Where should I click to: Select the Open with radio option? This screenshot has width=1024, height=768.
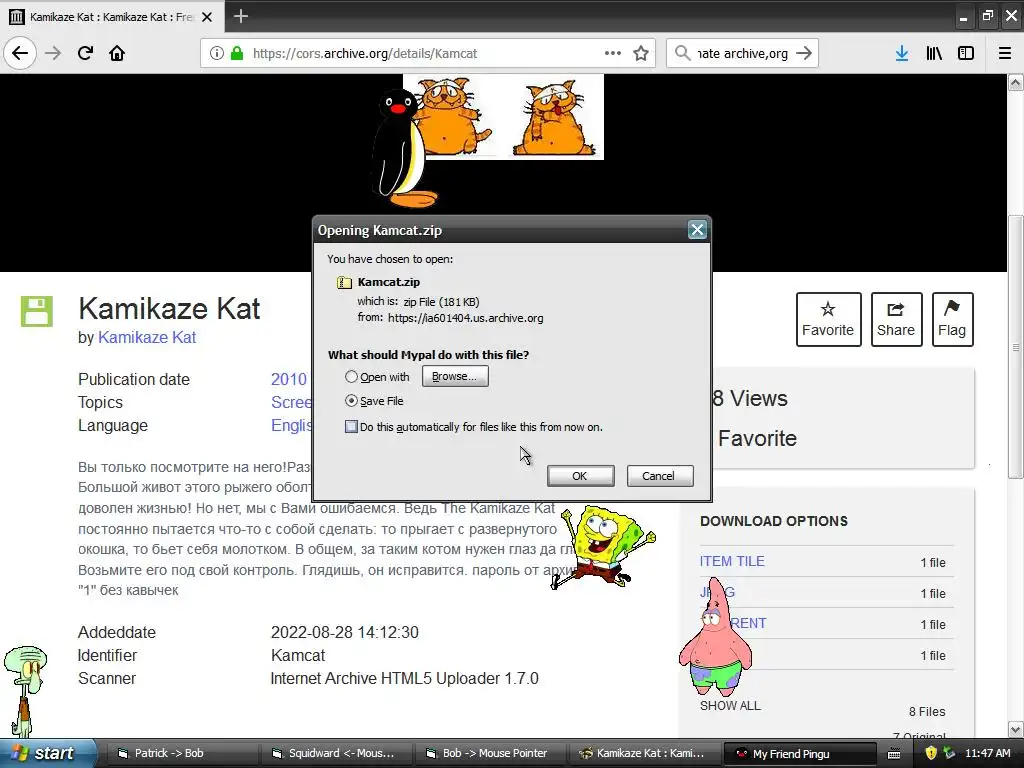click(x=351, y=377)
